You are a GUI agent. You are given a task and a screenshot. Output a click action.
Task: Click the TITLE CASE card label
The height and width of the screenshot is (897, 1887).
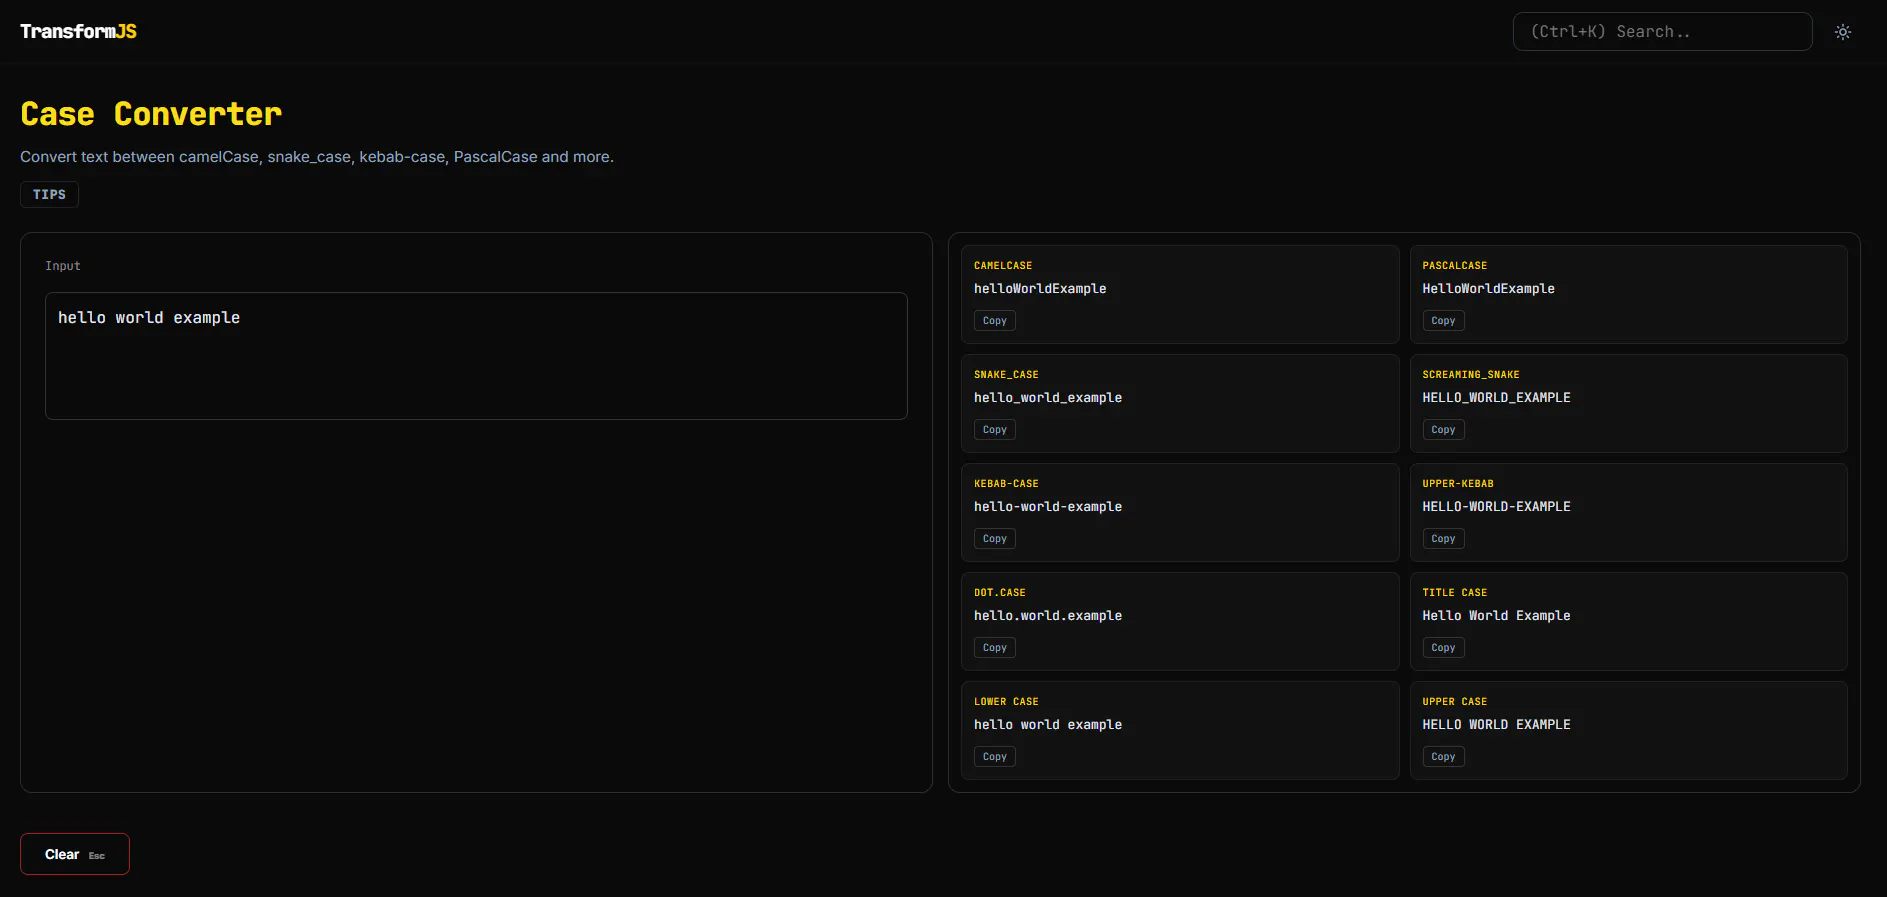point(1454,593)
